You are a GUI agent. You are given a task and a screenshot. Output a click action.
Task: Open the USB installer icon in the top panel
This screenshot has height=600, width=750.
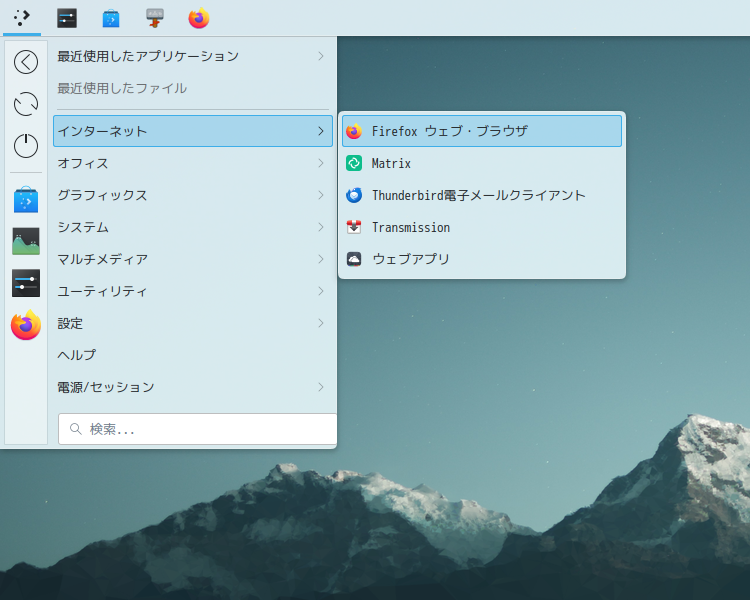(154, 18)
